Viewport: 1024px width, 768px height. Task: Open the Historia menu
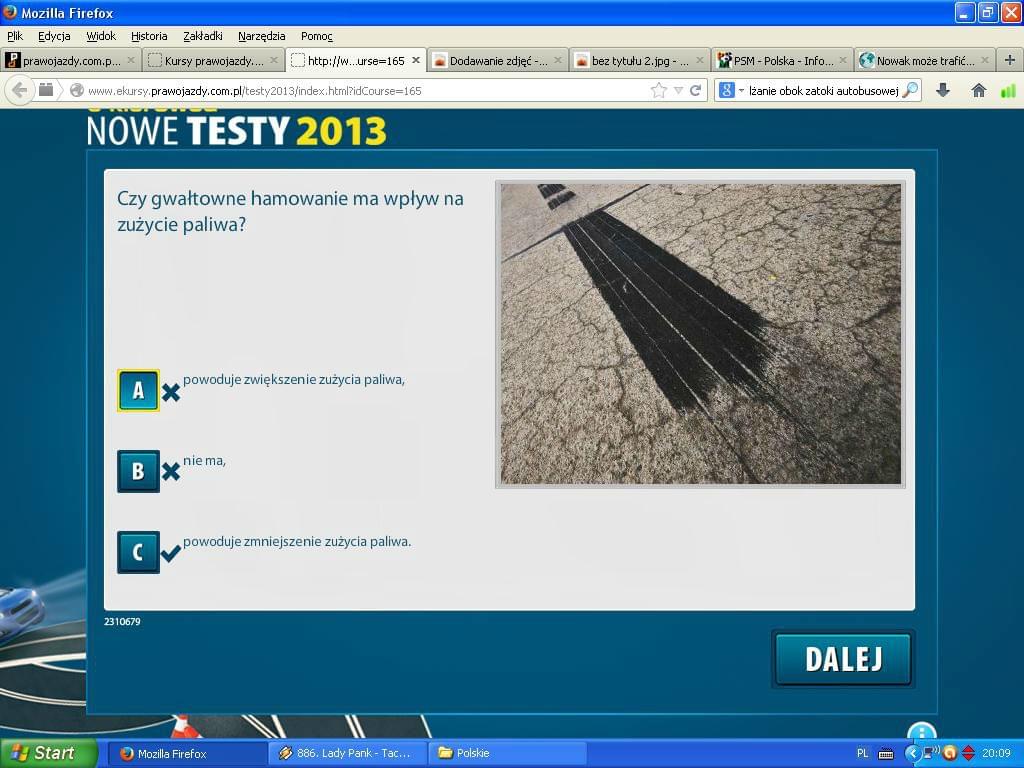[149, 36]
